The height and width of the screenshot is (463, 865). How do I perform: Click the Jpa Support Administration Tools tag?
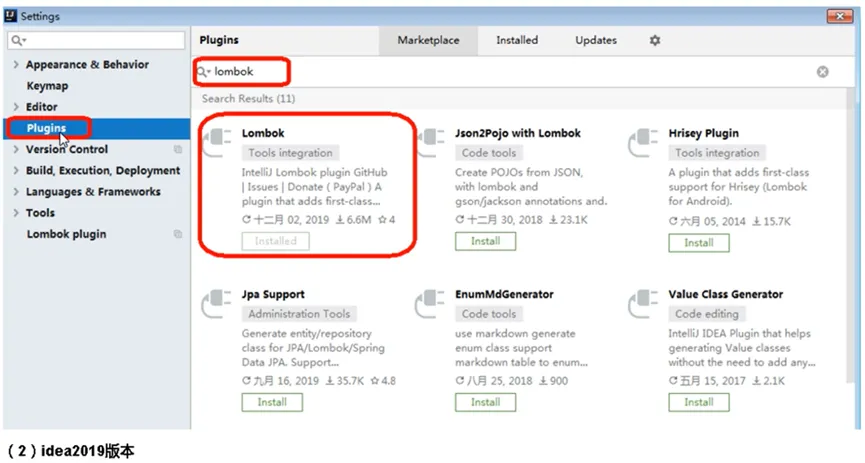299,314
